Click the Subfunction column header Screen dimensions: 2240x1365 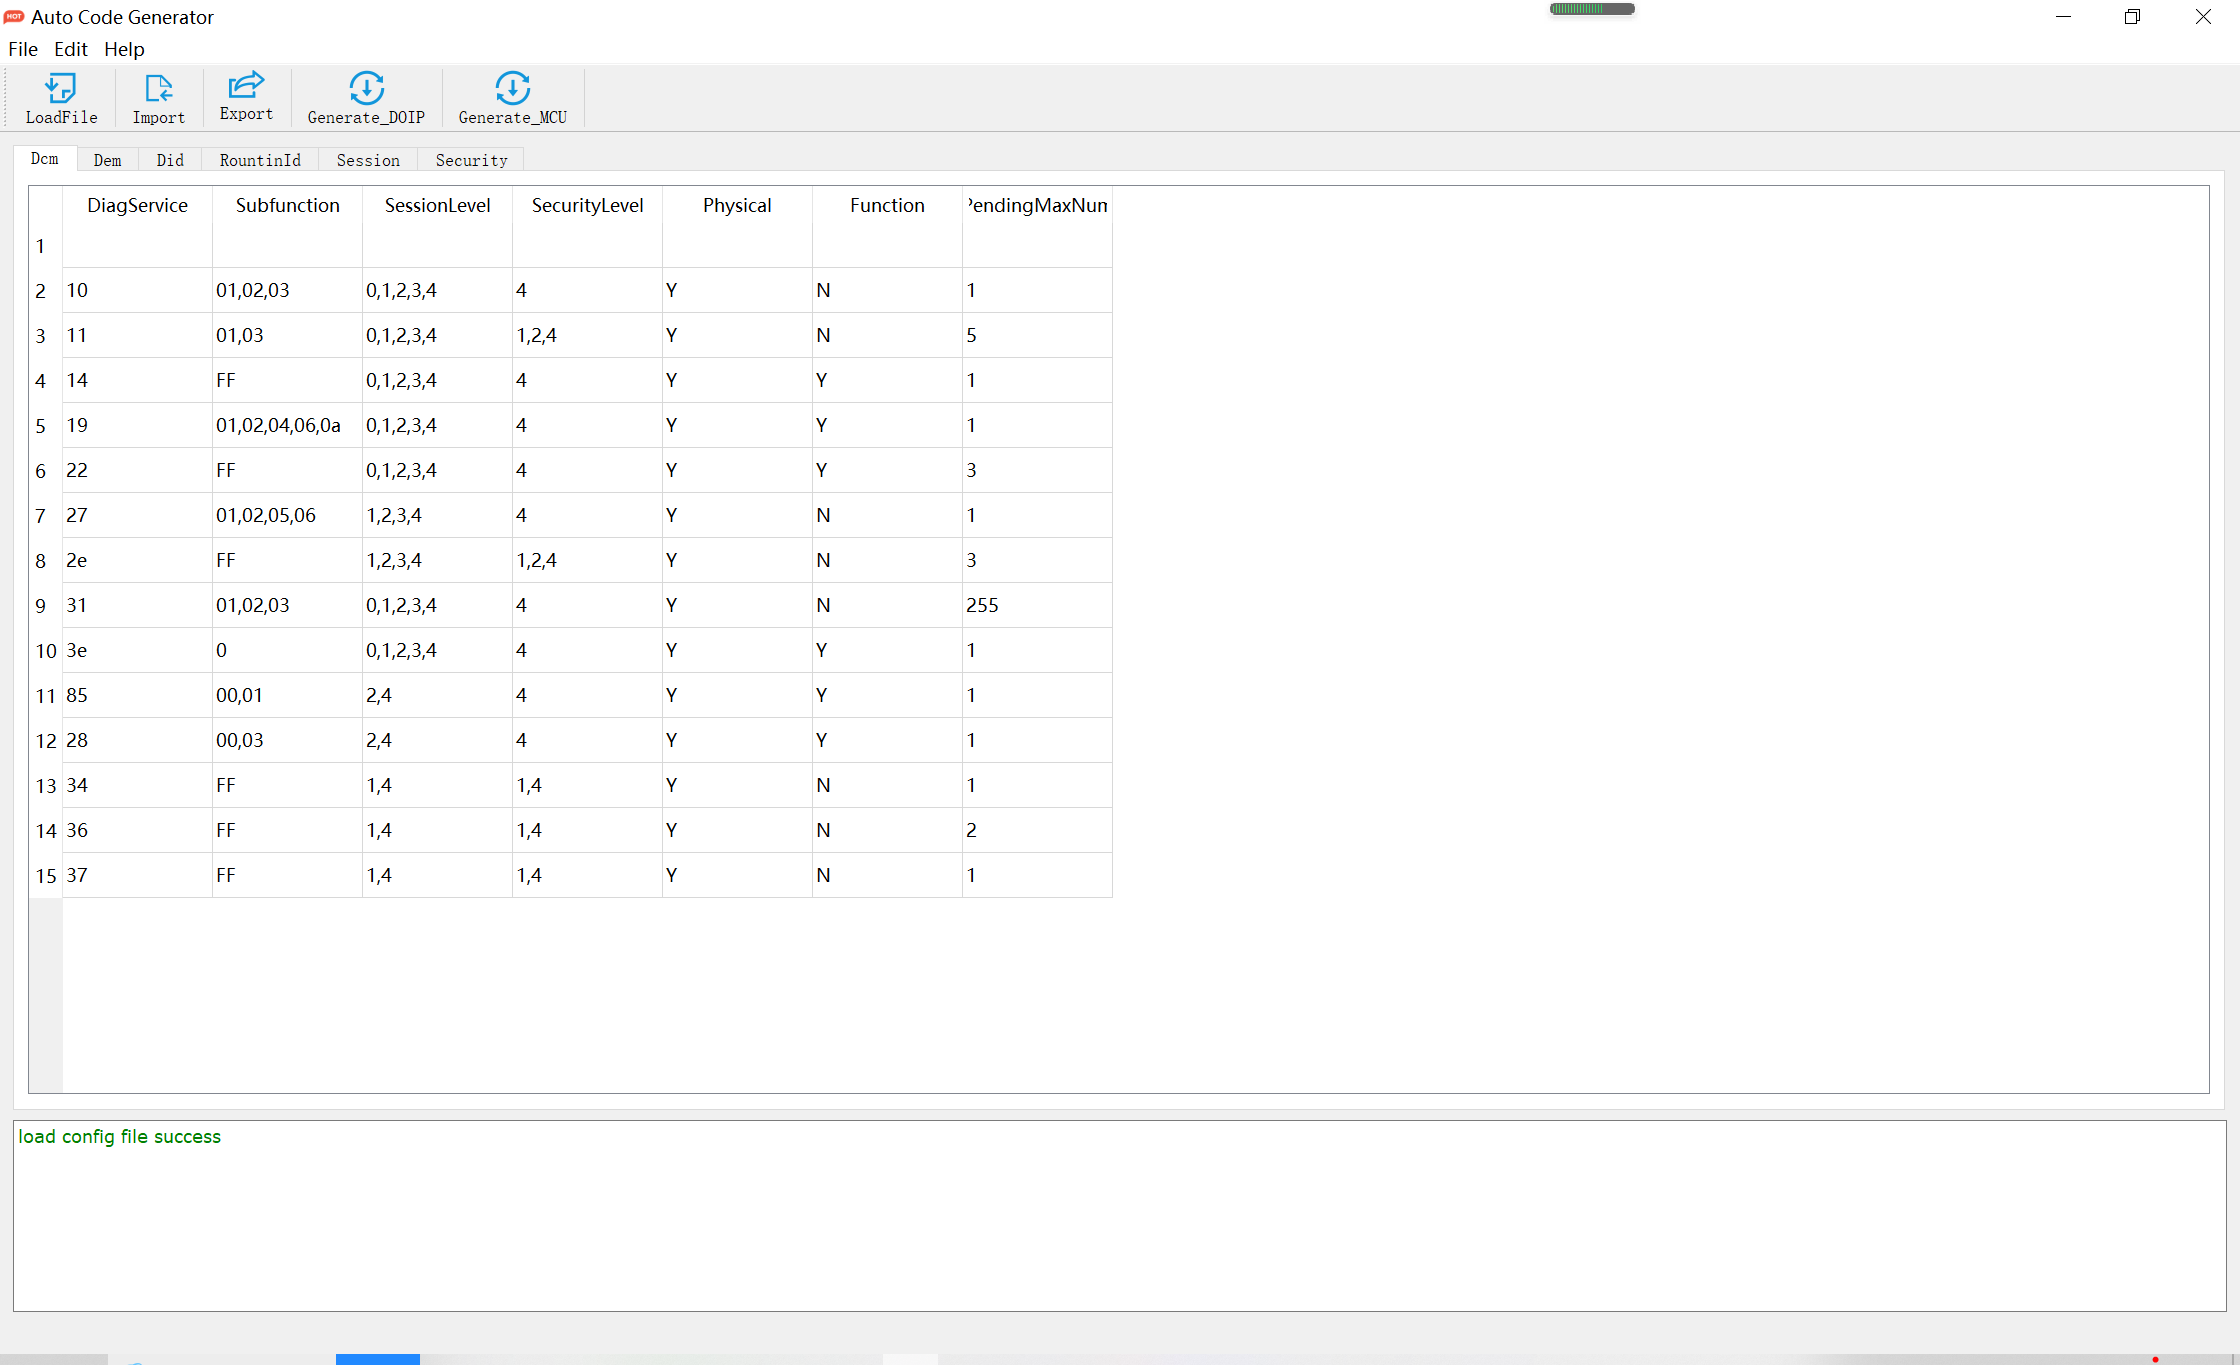point(287,205)
